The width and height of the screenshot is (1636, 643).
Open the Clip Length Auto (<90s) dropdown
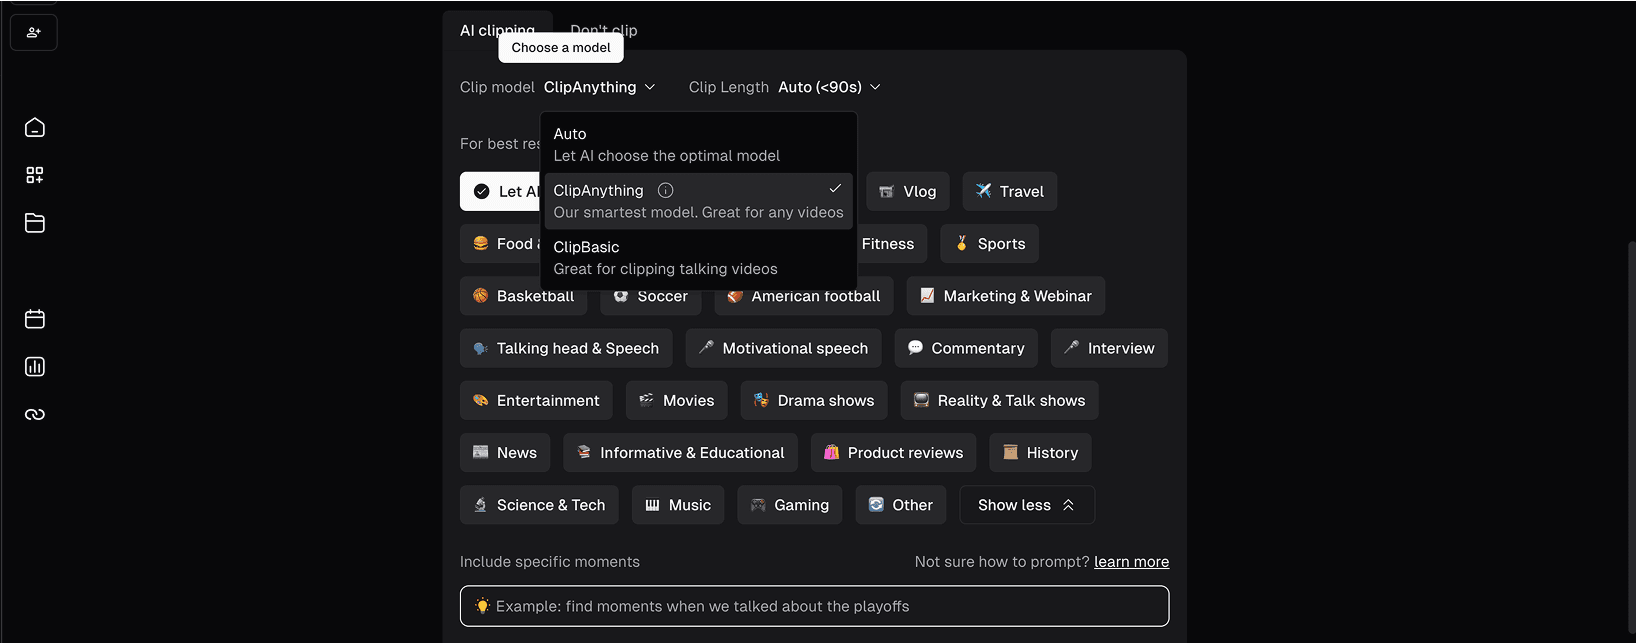point(830,87)
